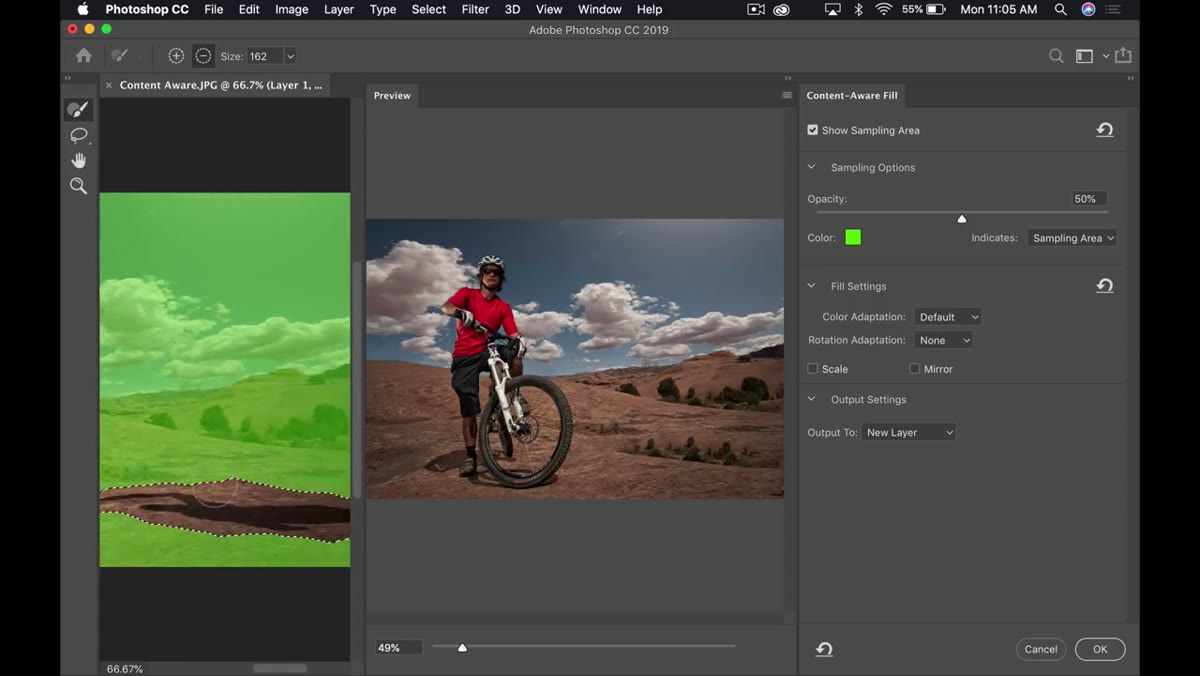Click the Bluetooth icon in menu bar
The image size is (1200, 676).
[x=858, y=9]
